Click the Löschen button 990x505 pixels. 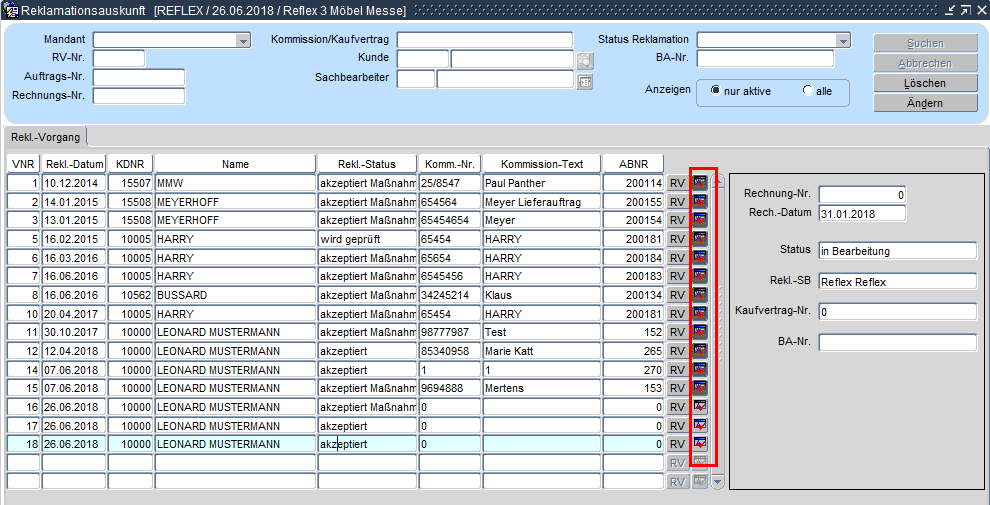coord(924,83)
